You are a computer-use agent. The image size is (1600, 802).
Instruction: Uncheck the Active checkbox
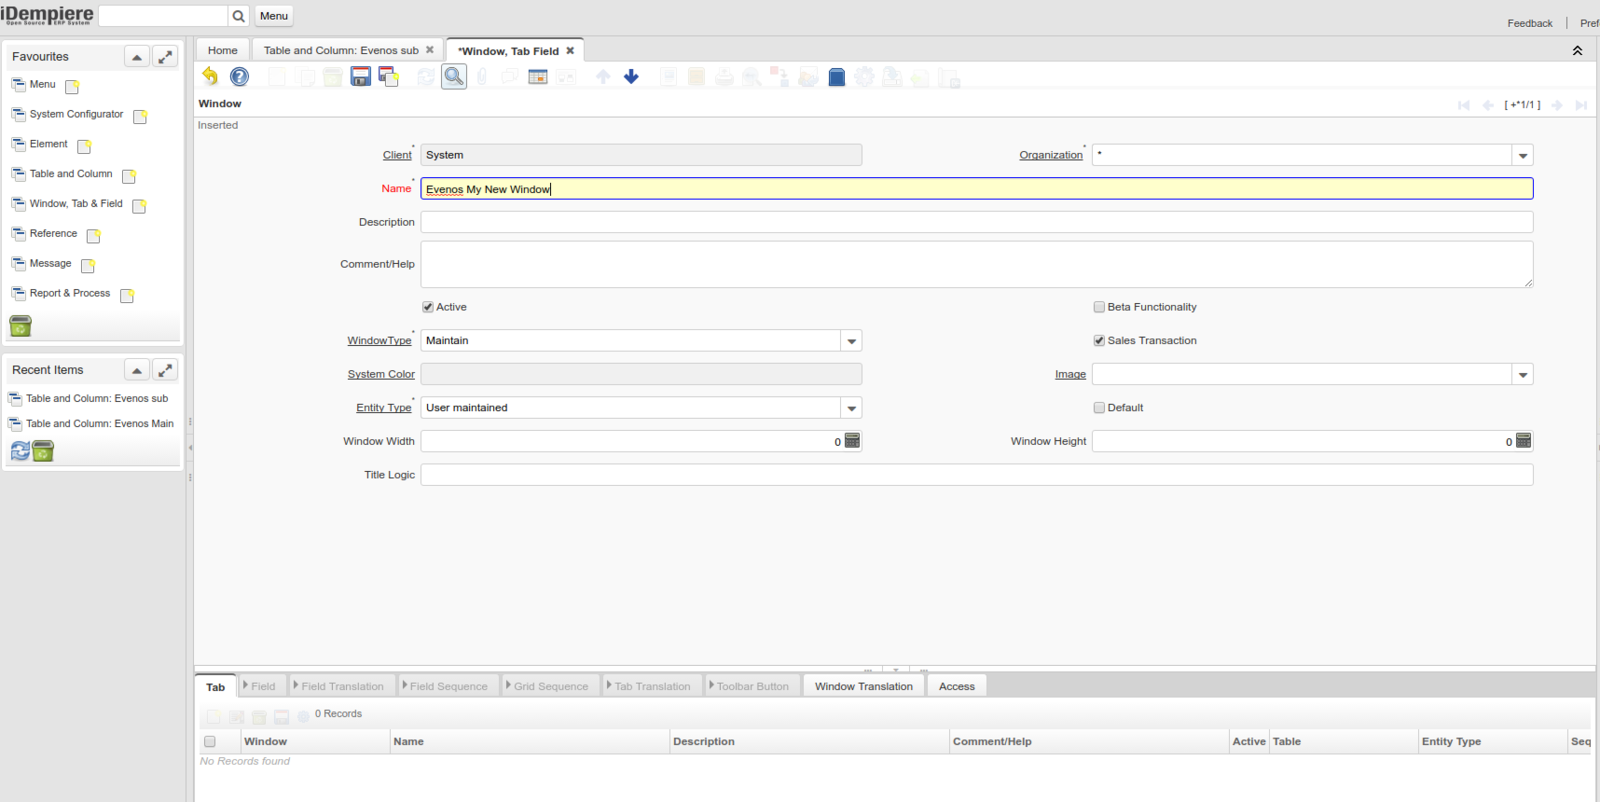click(428, 307)
